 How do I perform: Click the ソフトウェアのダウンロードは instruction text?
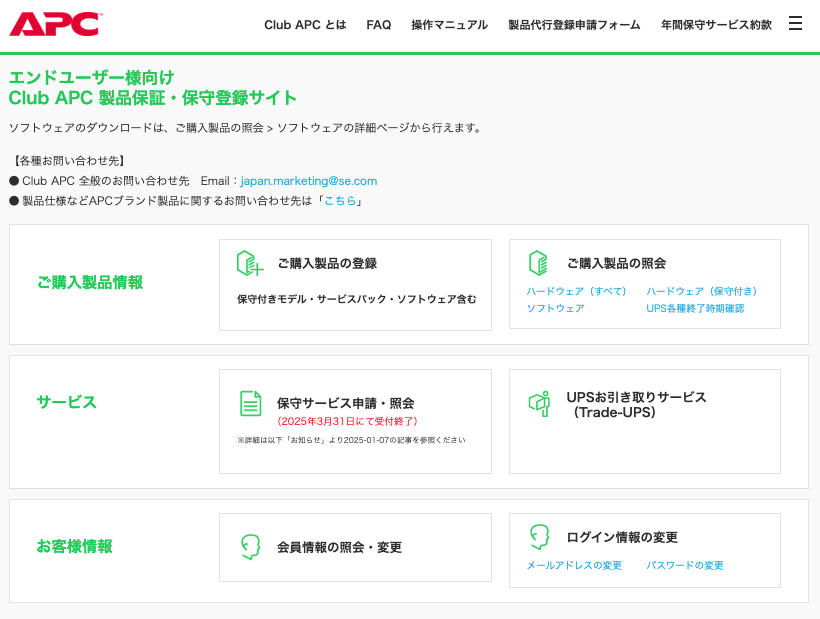tap(246, 128)
